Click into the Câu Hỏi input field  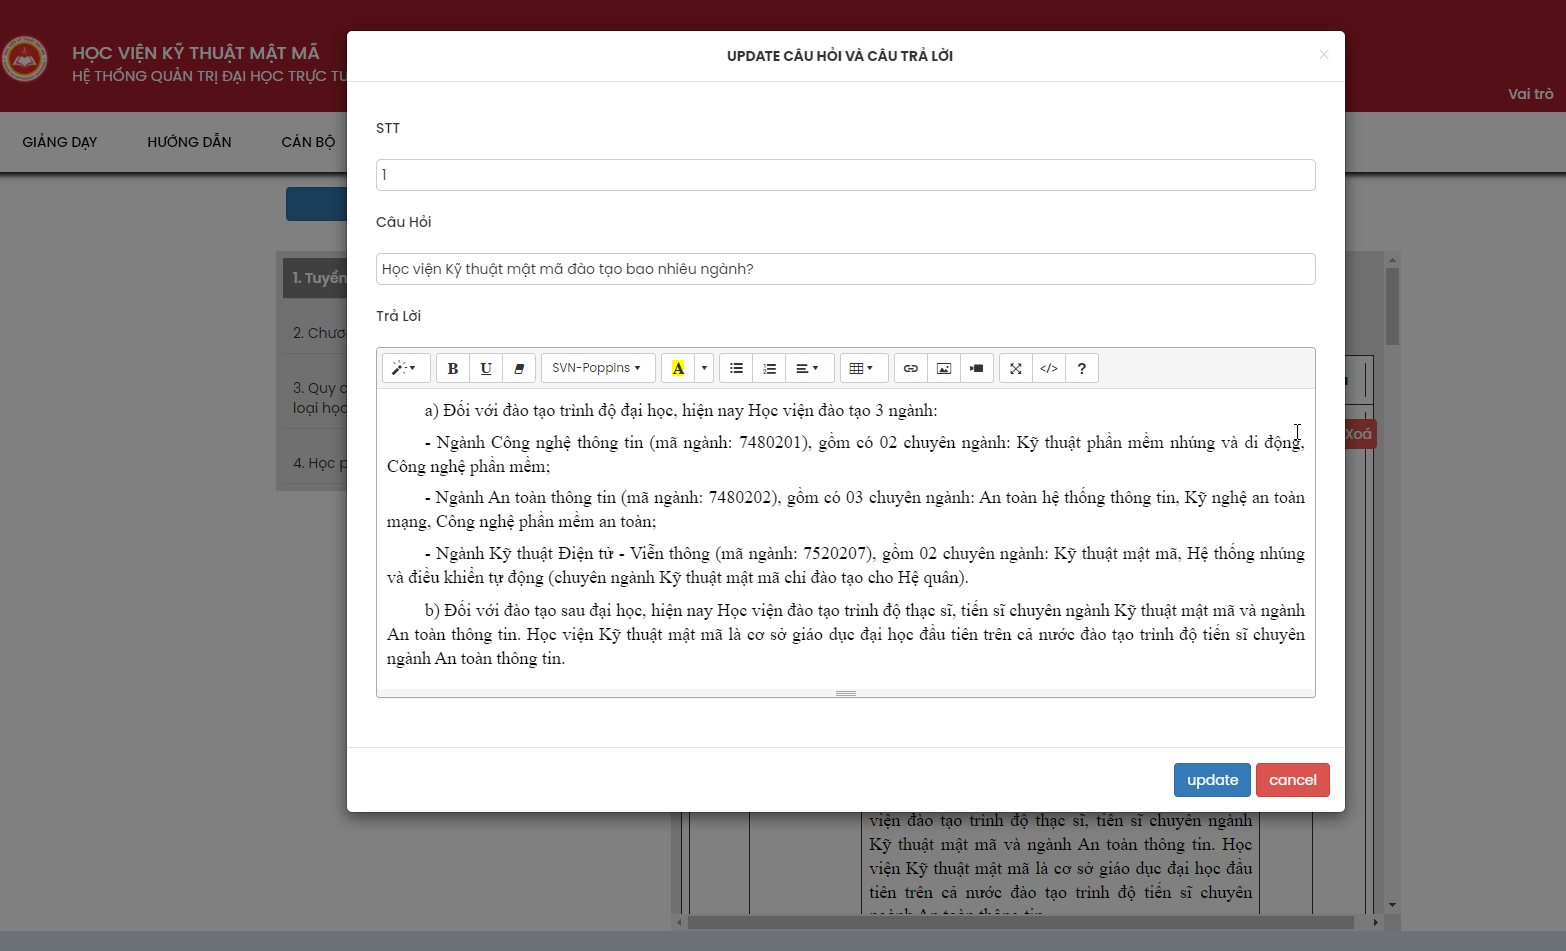[846, 269]
